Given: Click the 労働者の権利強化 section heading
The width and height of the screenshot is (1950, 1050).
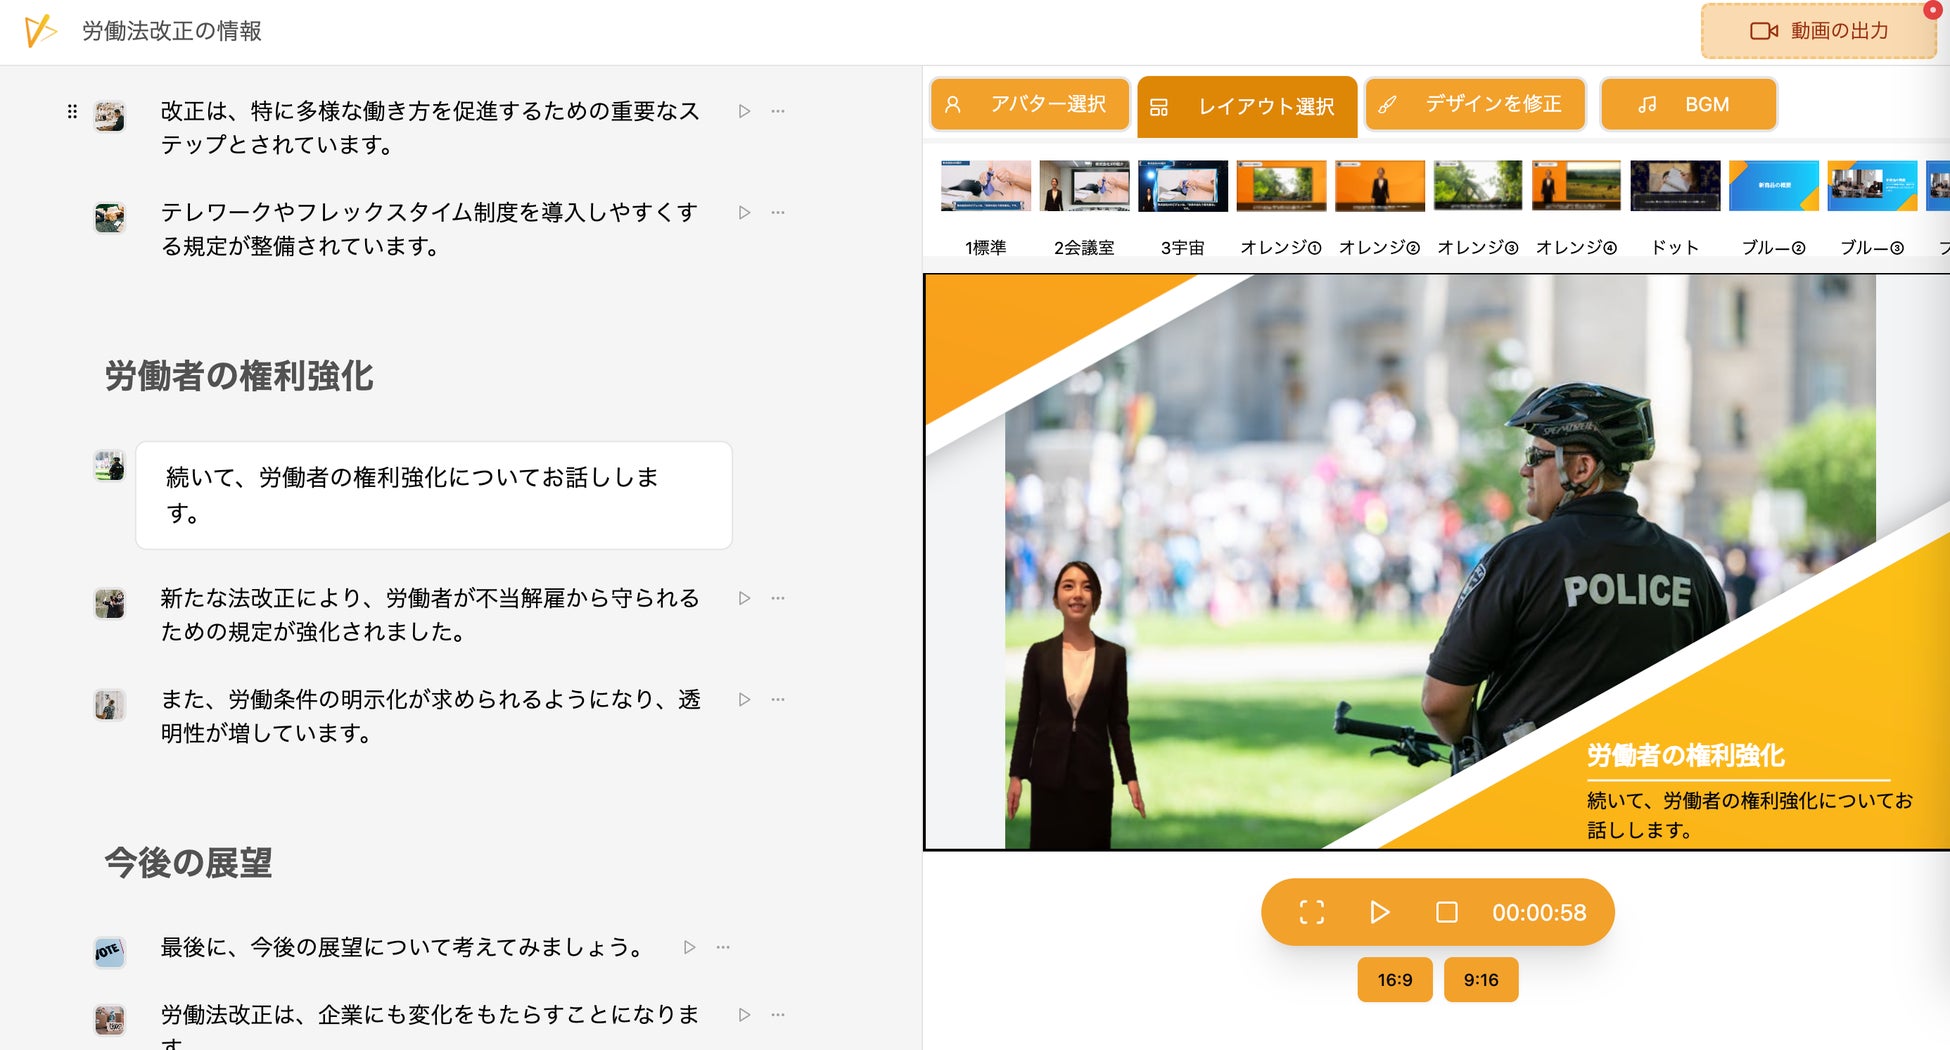Looking at the screenshot, I should point(239,376).
